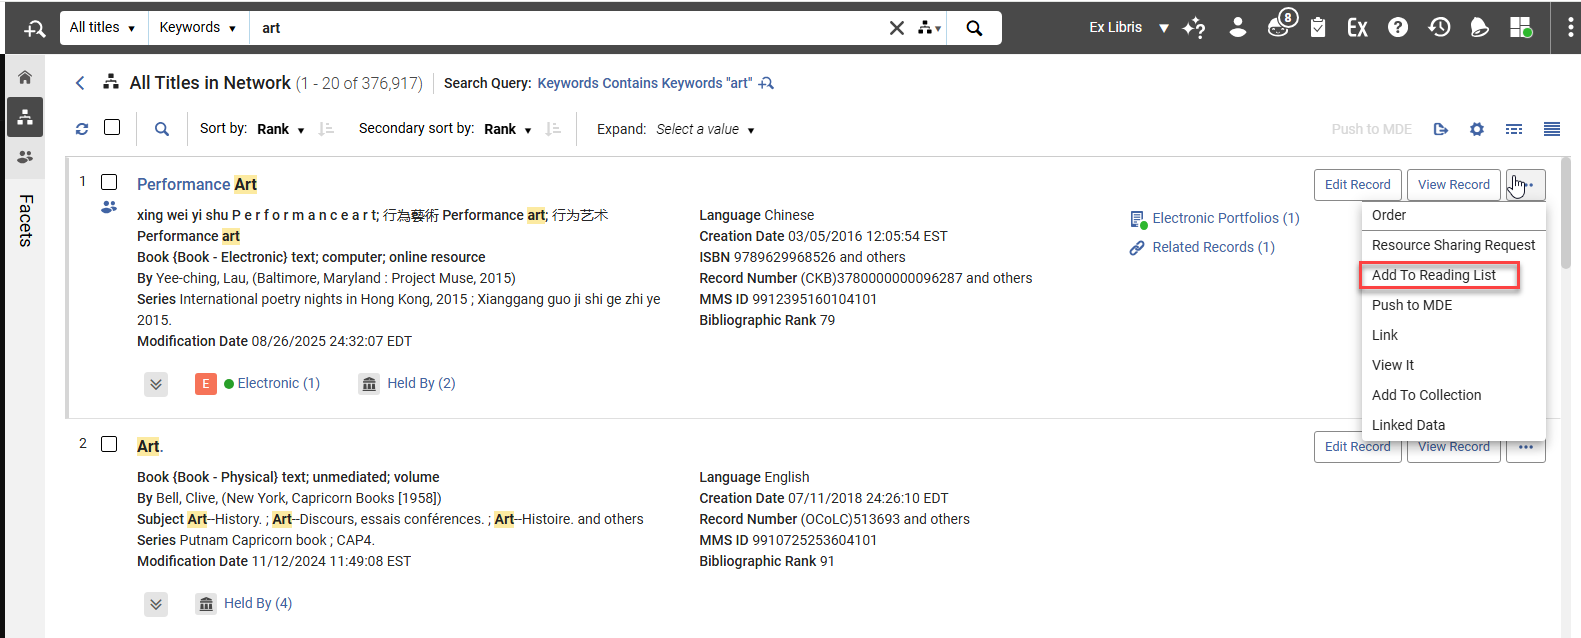
Task: Open the Electronic Portfolios (1) link
Action: 1225,218
